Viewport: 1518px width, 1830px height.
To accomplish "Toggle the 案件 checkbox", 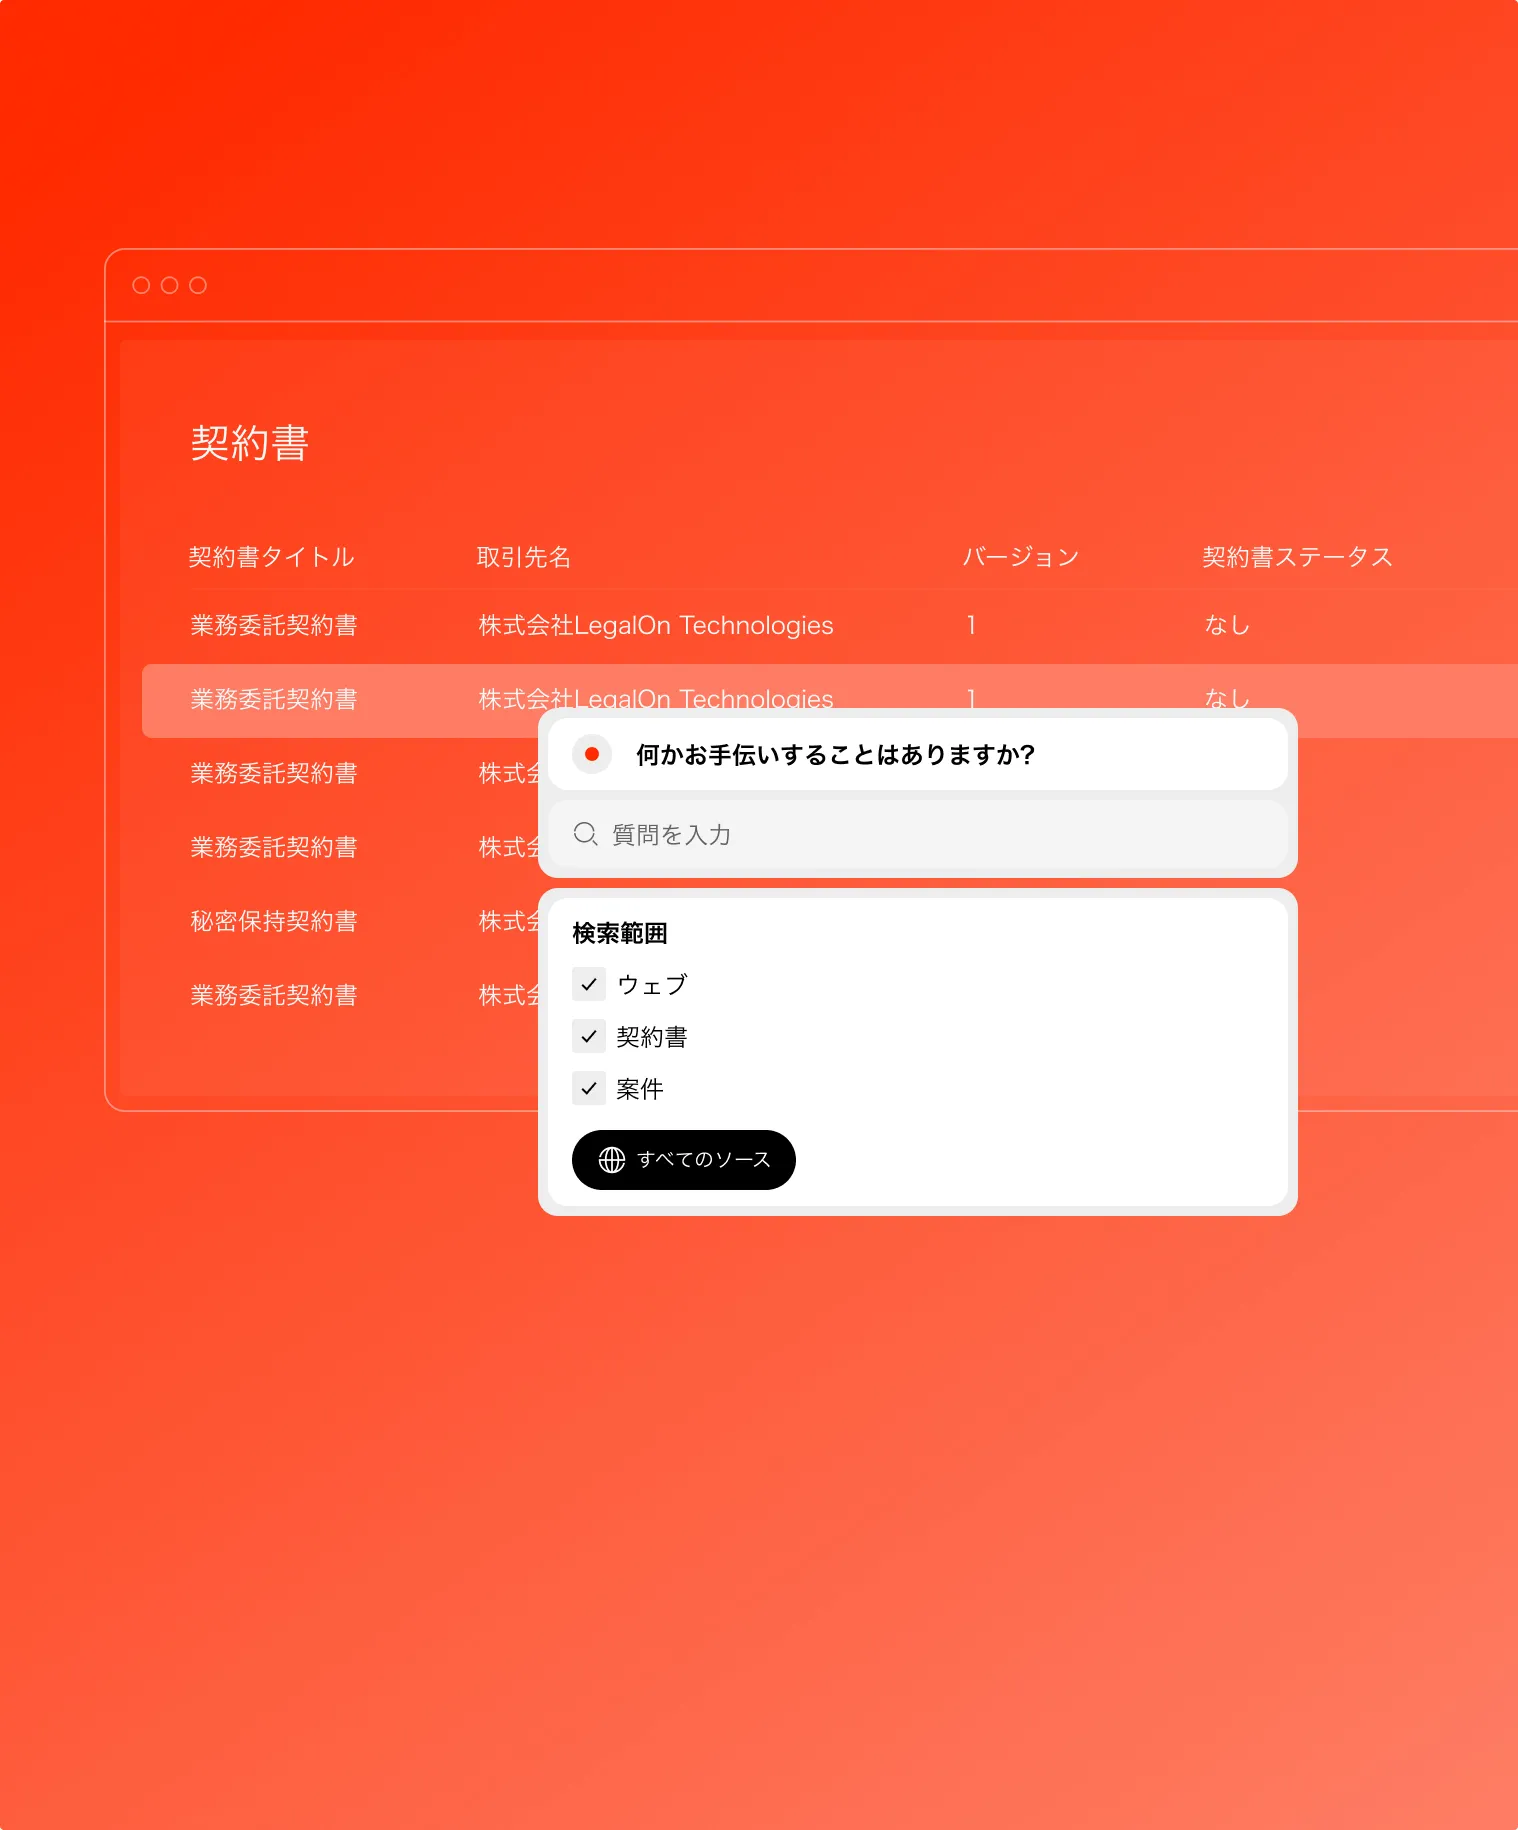I will 589,1088.
